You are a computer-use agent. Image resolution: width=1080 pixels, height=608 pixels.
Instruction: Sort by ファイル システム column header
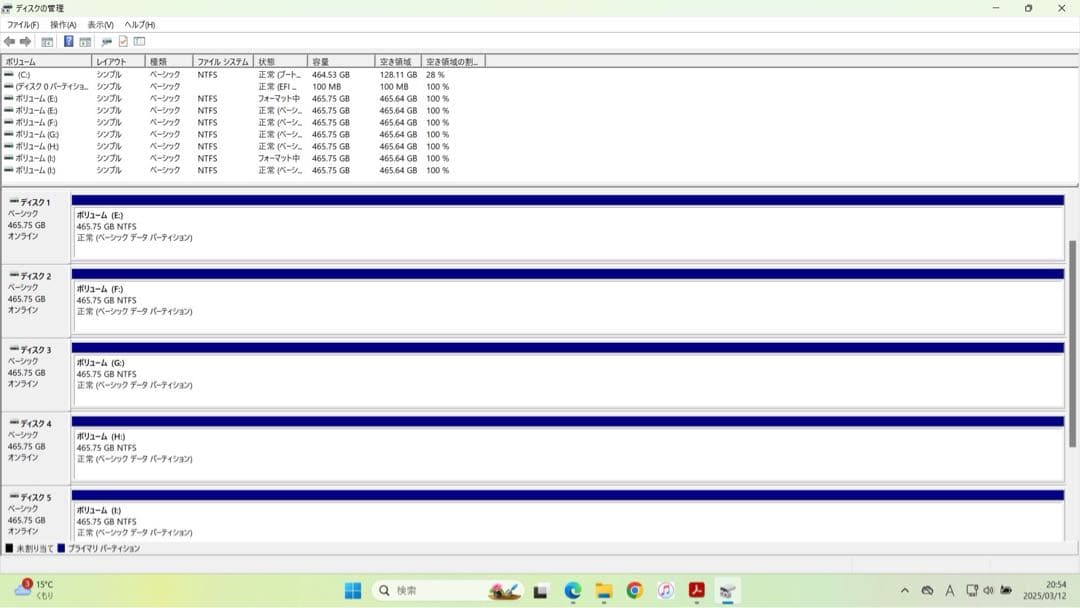tap(222, 61)
